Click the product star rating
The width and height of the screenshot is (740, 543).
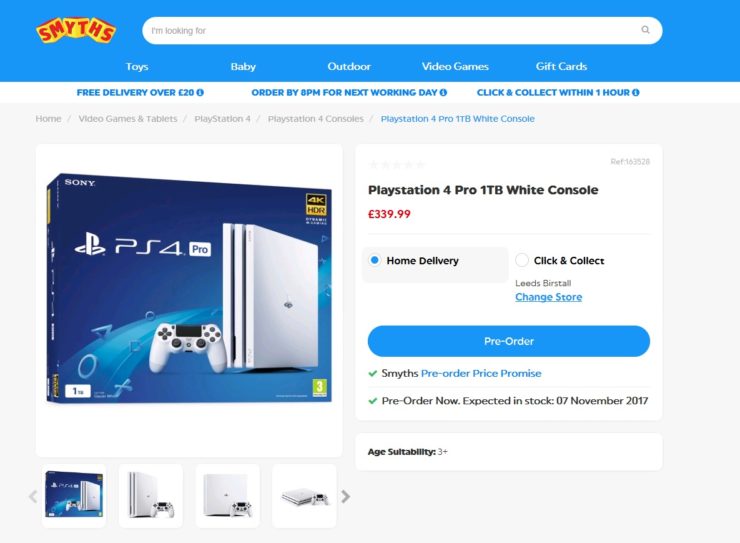pyautogui.click(x=397, y=165)
